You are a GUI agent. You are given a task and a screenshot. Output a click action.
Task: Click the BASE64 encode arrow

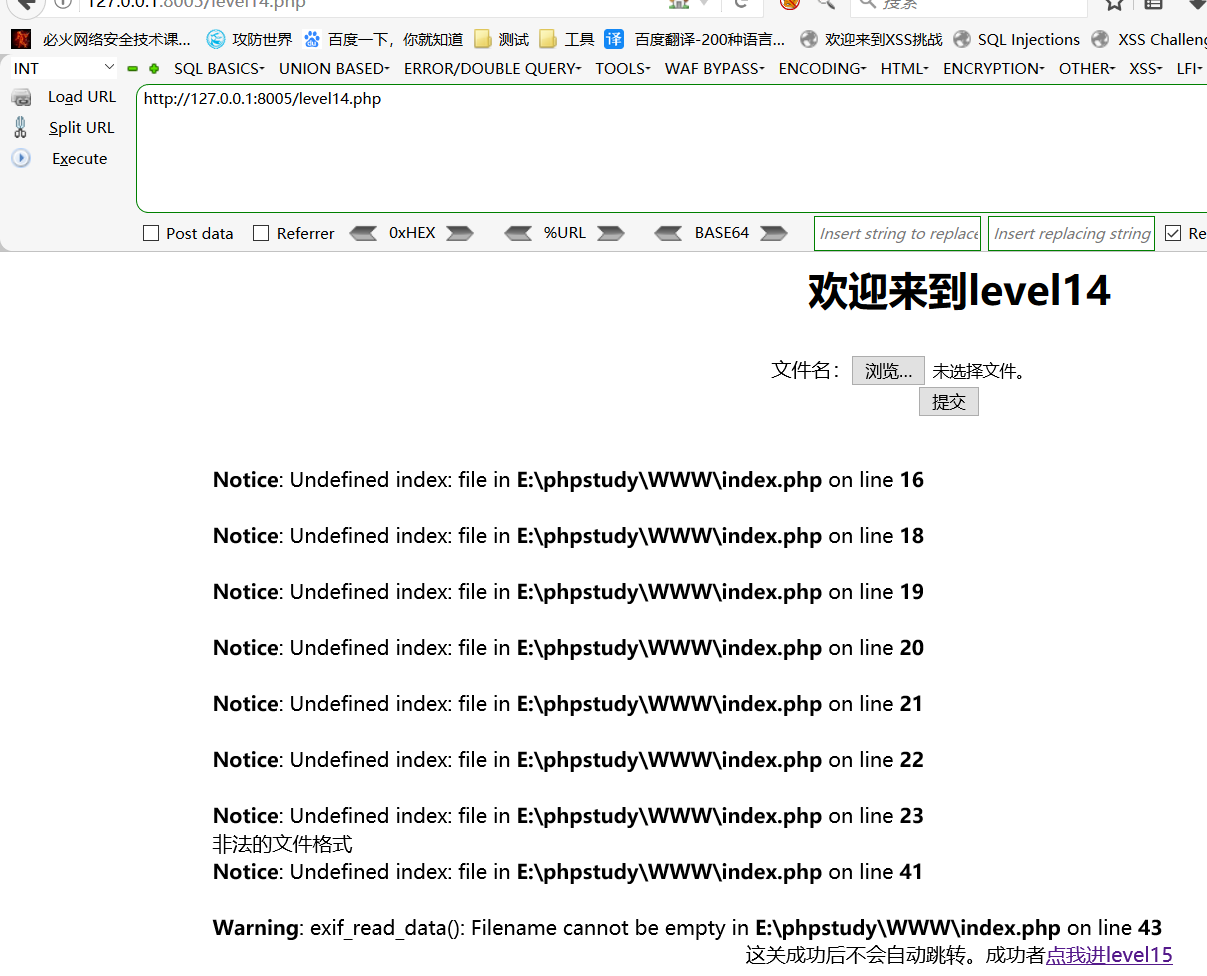tap(772, 233)
